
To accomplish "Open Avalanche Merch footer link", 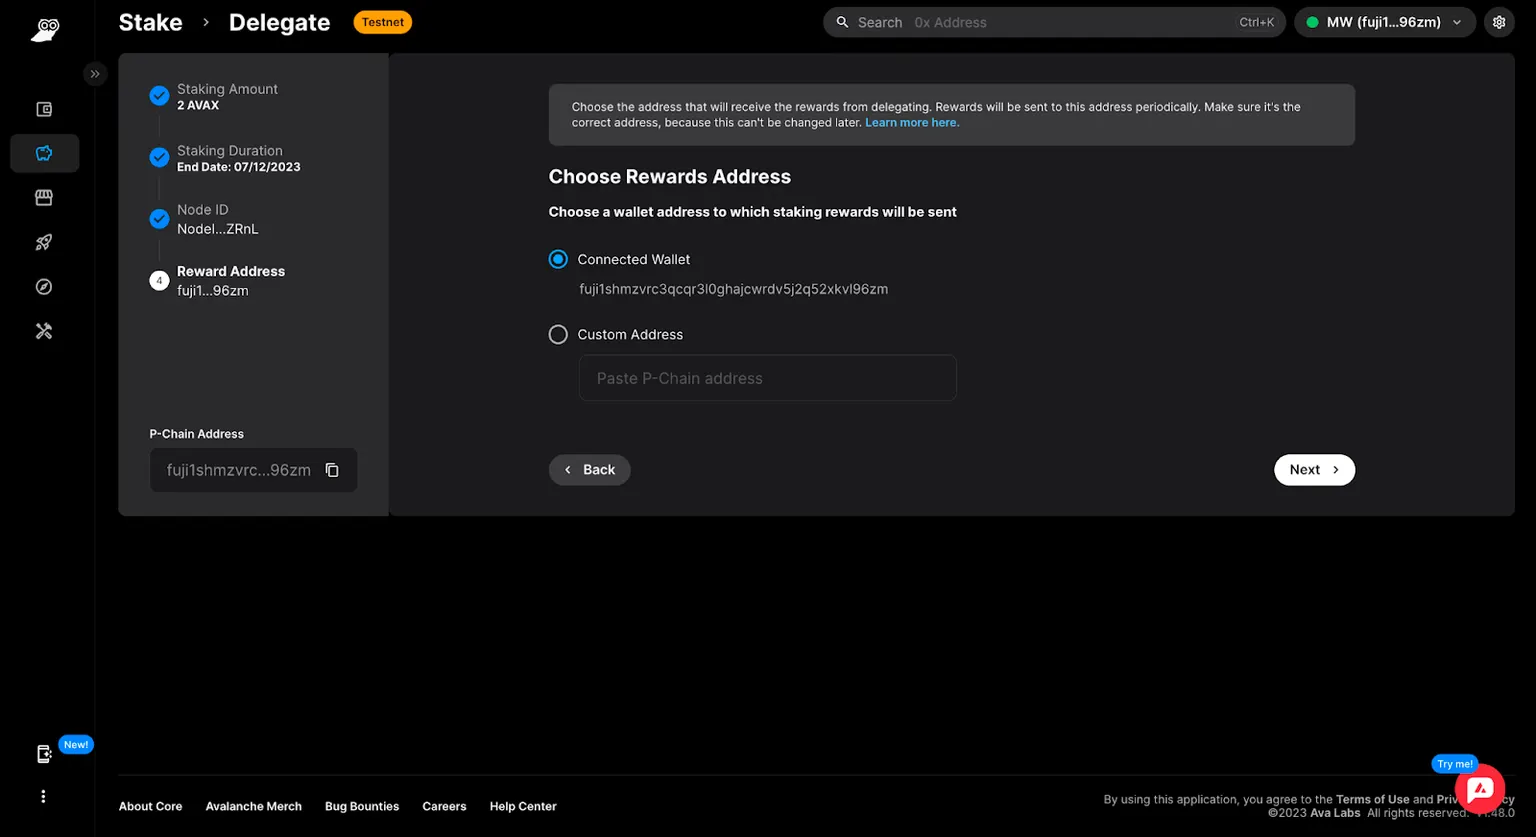I will tap(254, 806).
